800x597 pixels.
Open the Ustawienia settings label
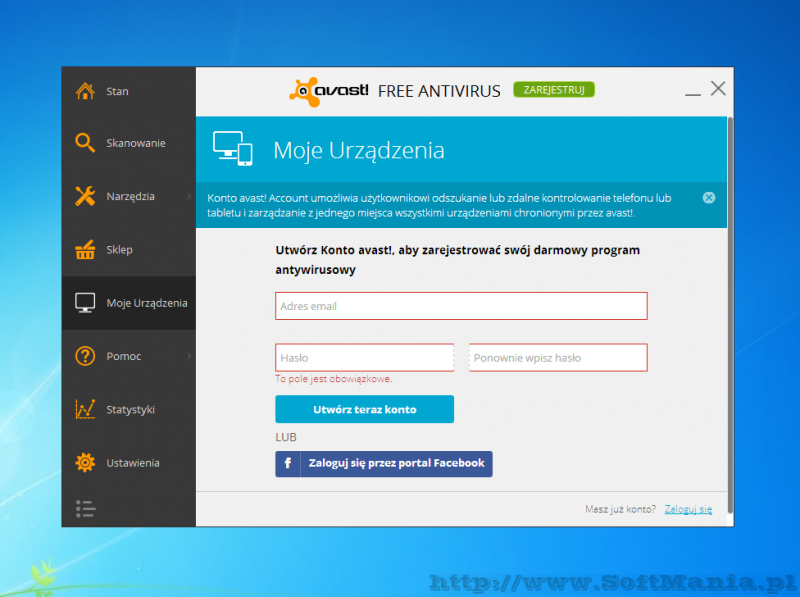[133, 463]
